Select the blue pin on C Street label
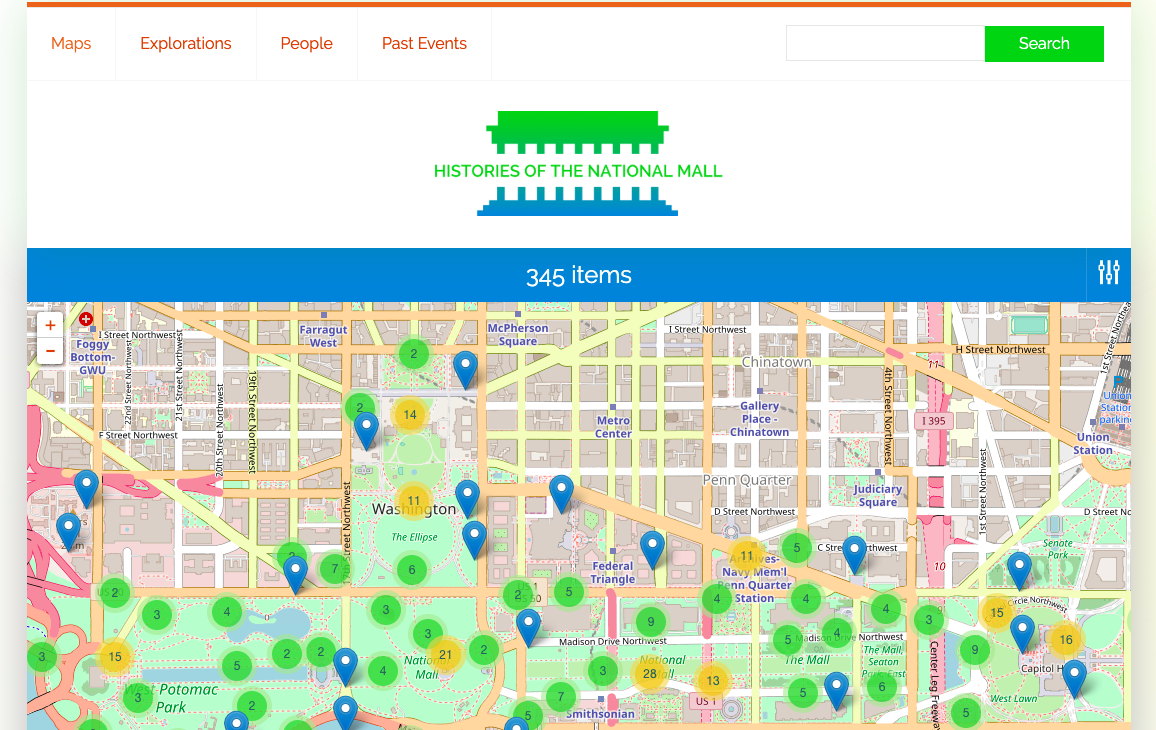The height and width of the screenshot is (730, 1156). 854,555
